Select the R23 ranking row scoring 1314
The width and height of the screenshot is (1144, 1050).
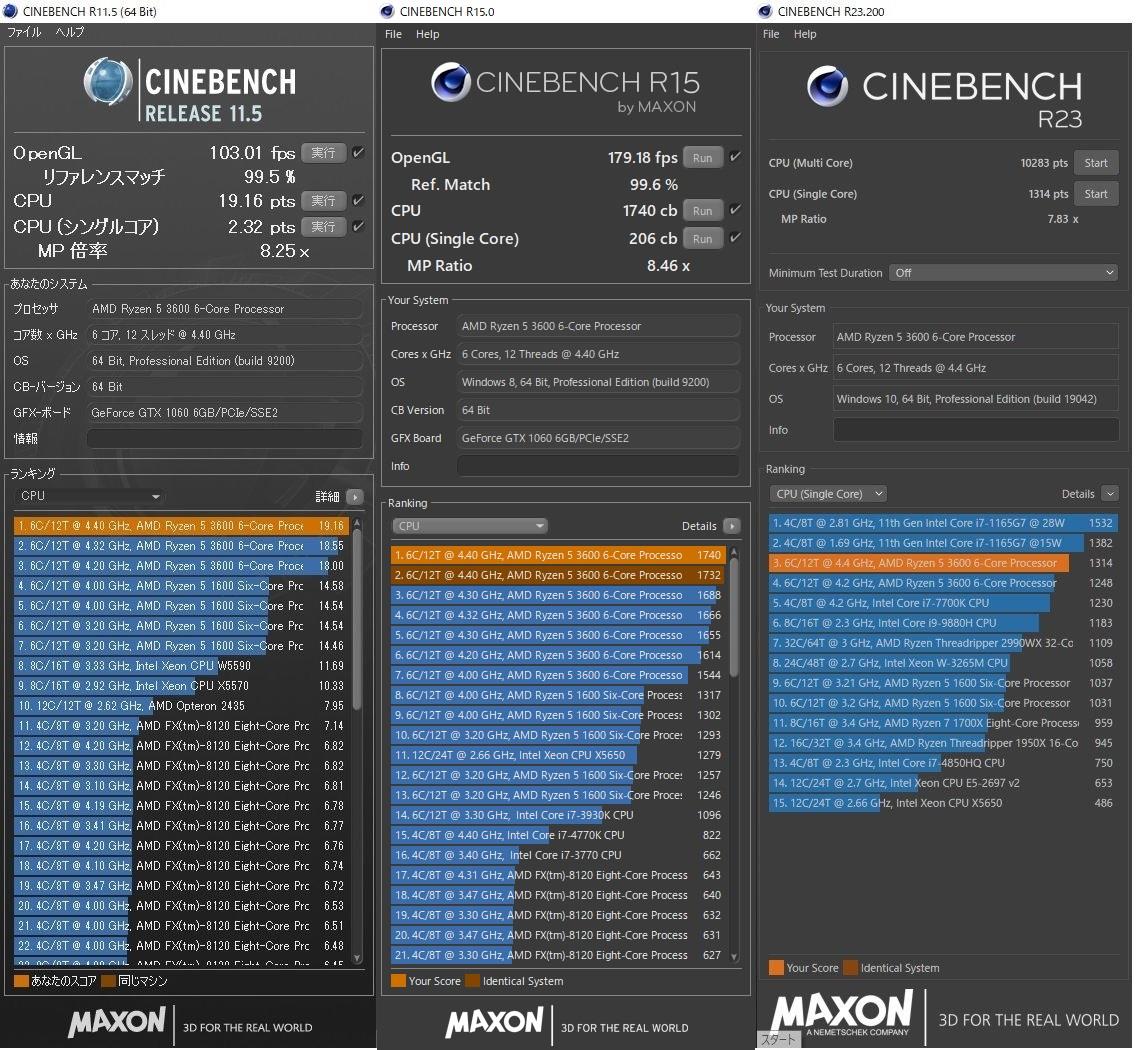coord(943,563)
